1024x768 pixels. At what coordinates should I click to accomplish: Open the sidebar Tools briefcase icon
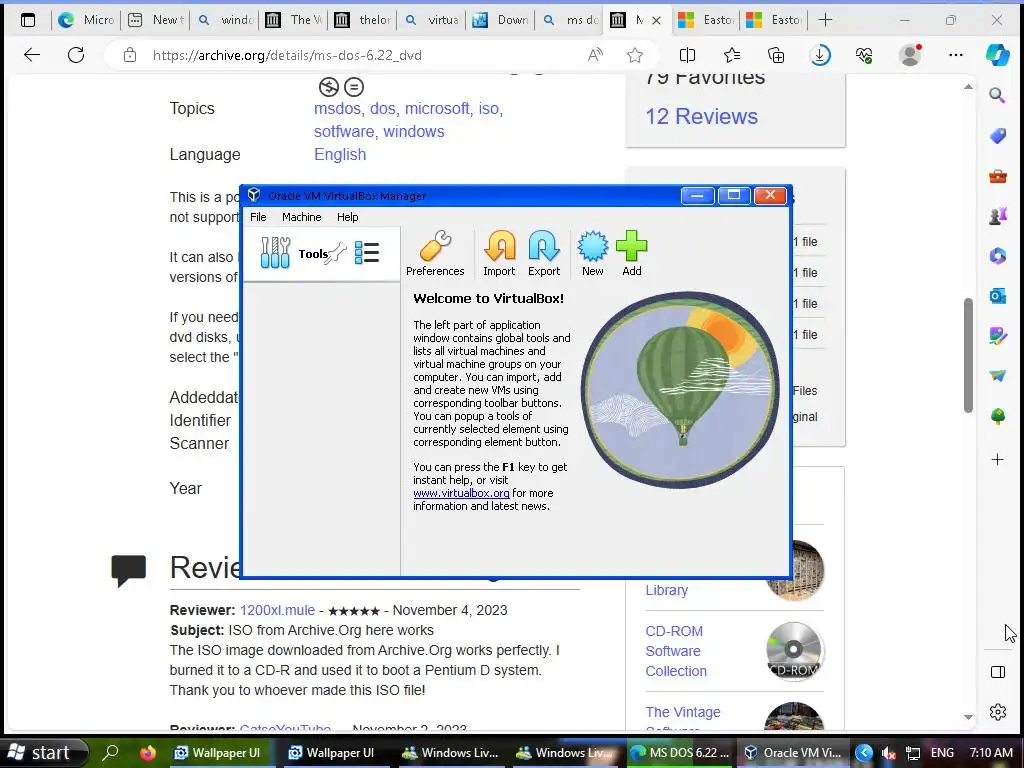(997, 176)
